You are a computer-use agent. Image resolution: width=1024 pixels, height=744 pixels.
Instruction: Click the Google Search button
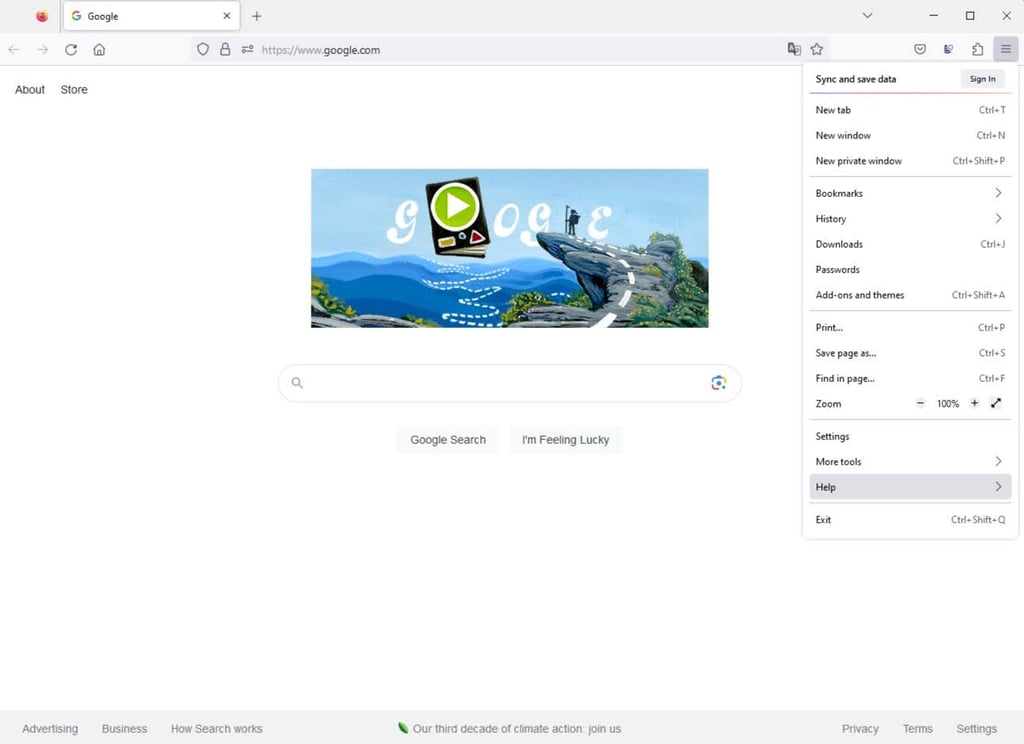[x=448, y=440]
